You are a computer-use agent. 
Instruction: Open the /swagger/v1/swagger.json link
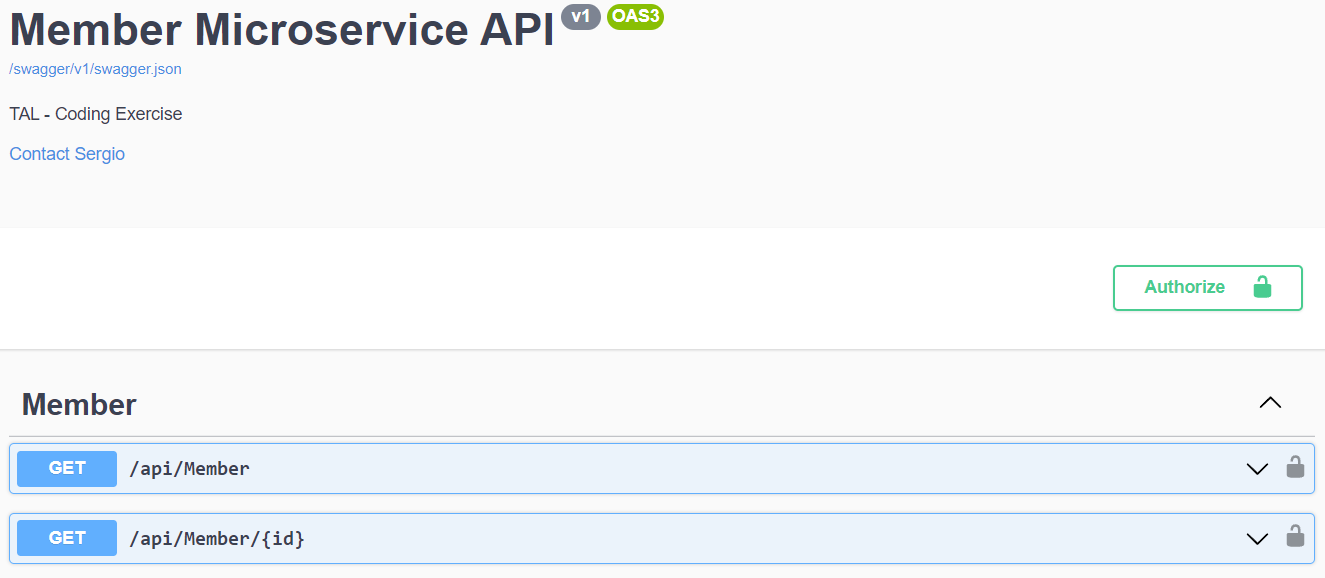(95, 68)
